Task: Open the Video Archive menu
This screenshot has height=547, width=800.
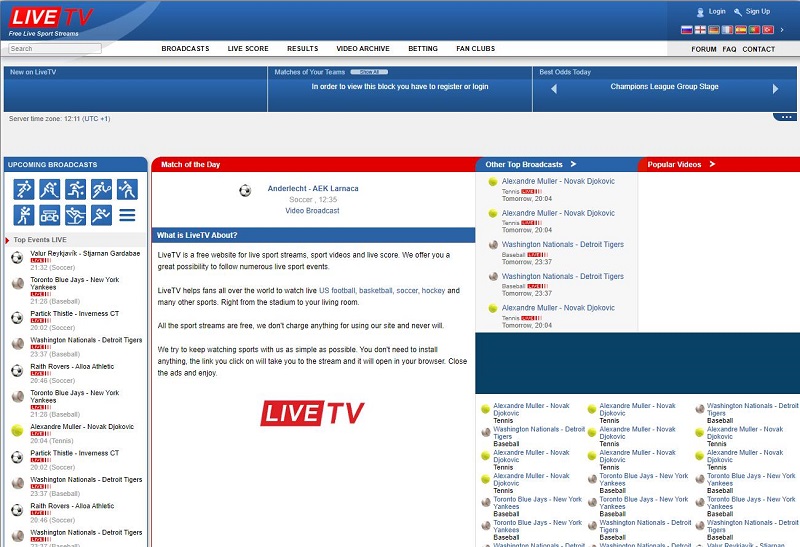Action: point(363,48)
